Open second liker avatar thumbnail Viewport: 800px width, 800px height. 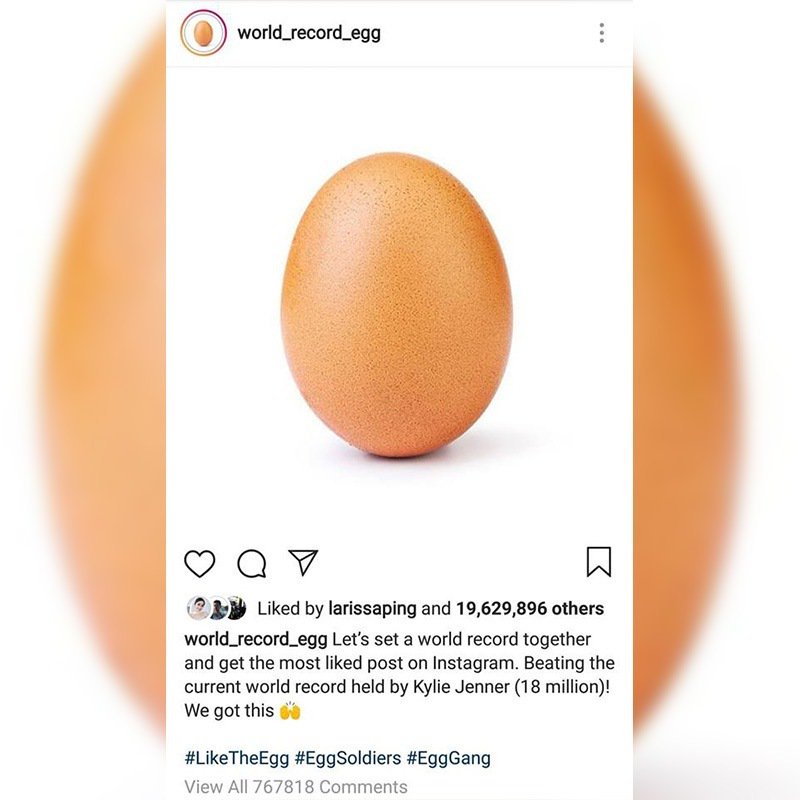(x=217, y=608)
